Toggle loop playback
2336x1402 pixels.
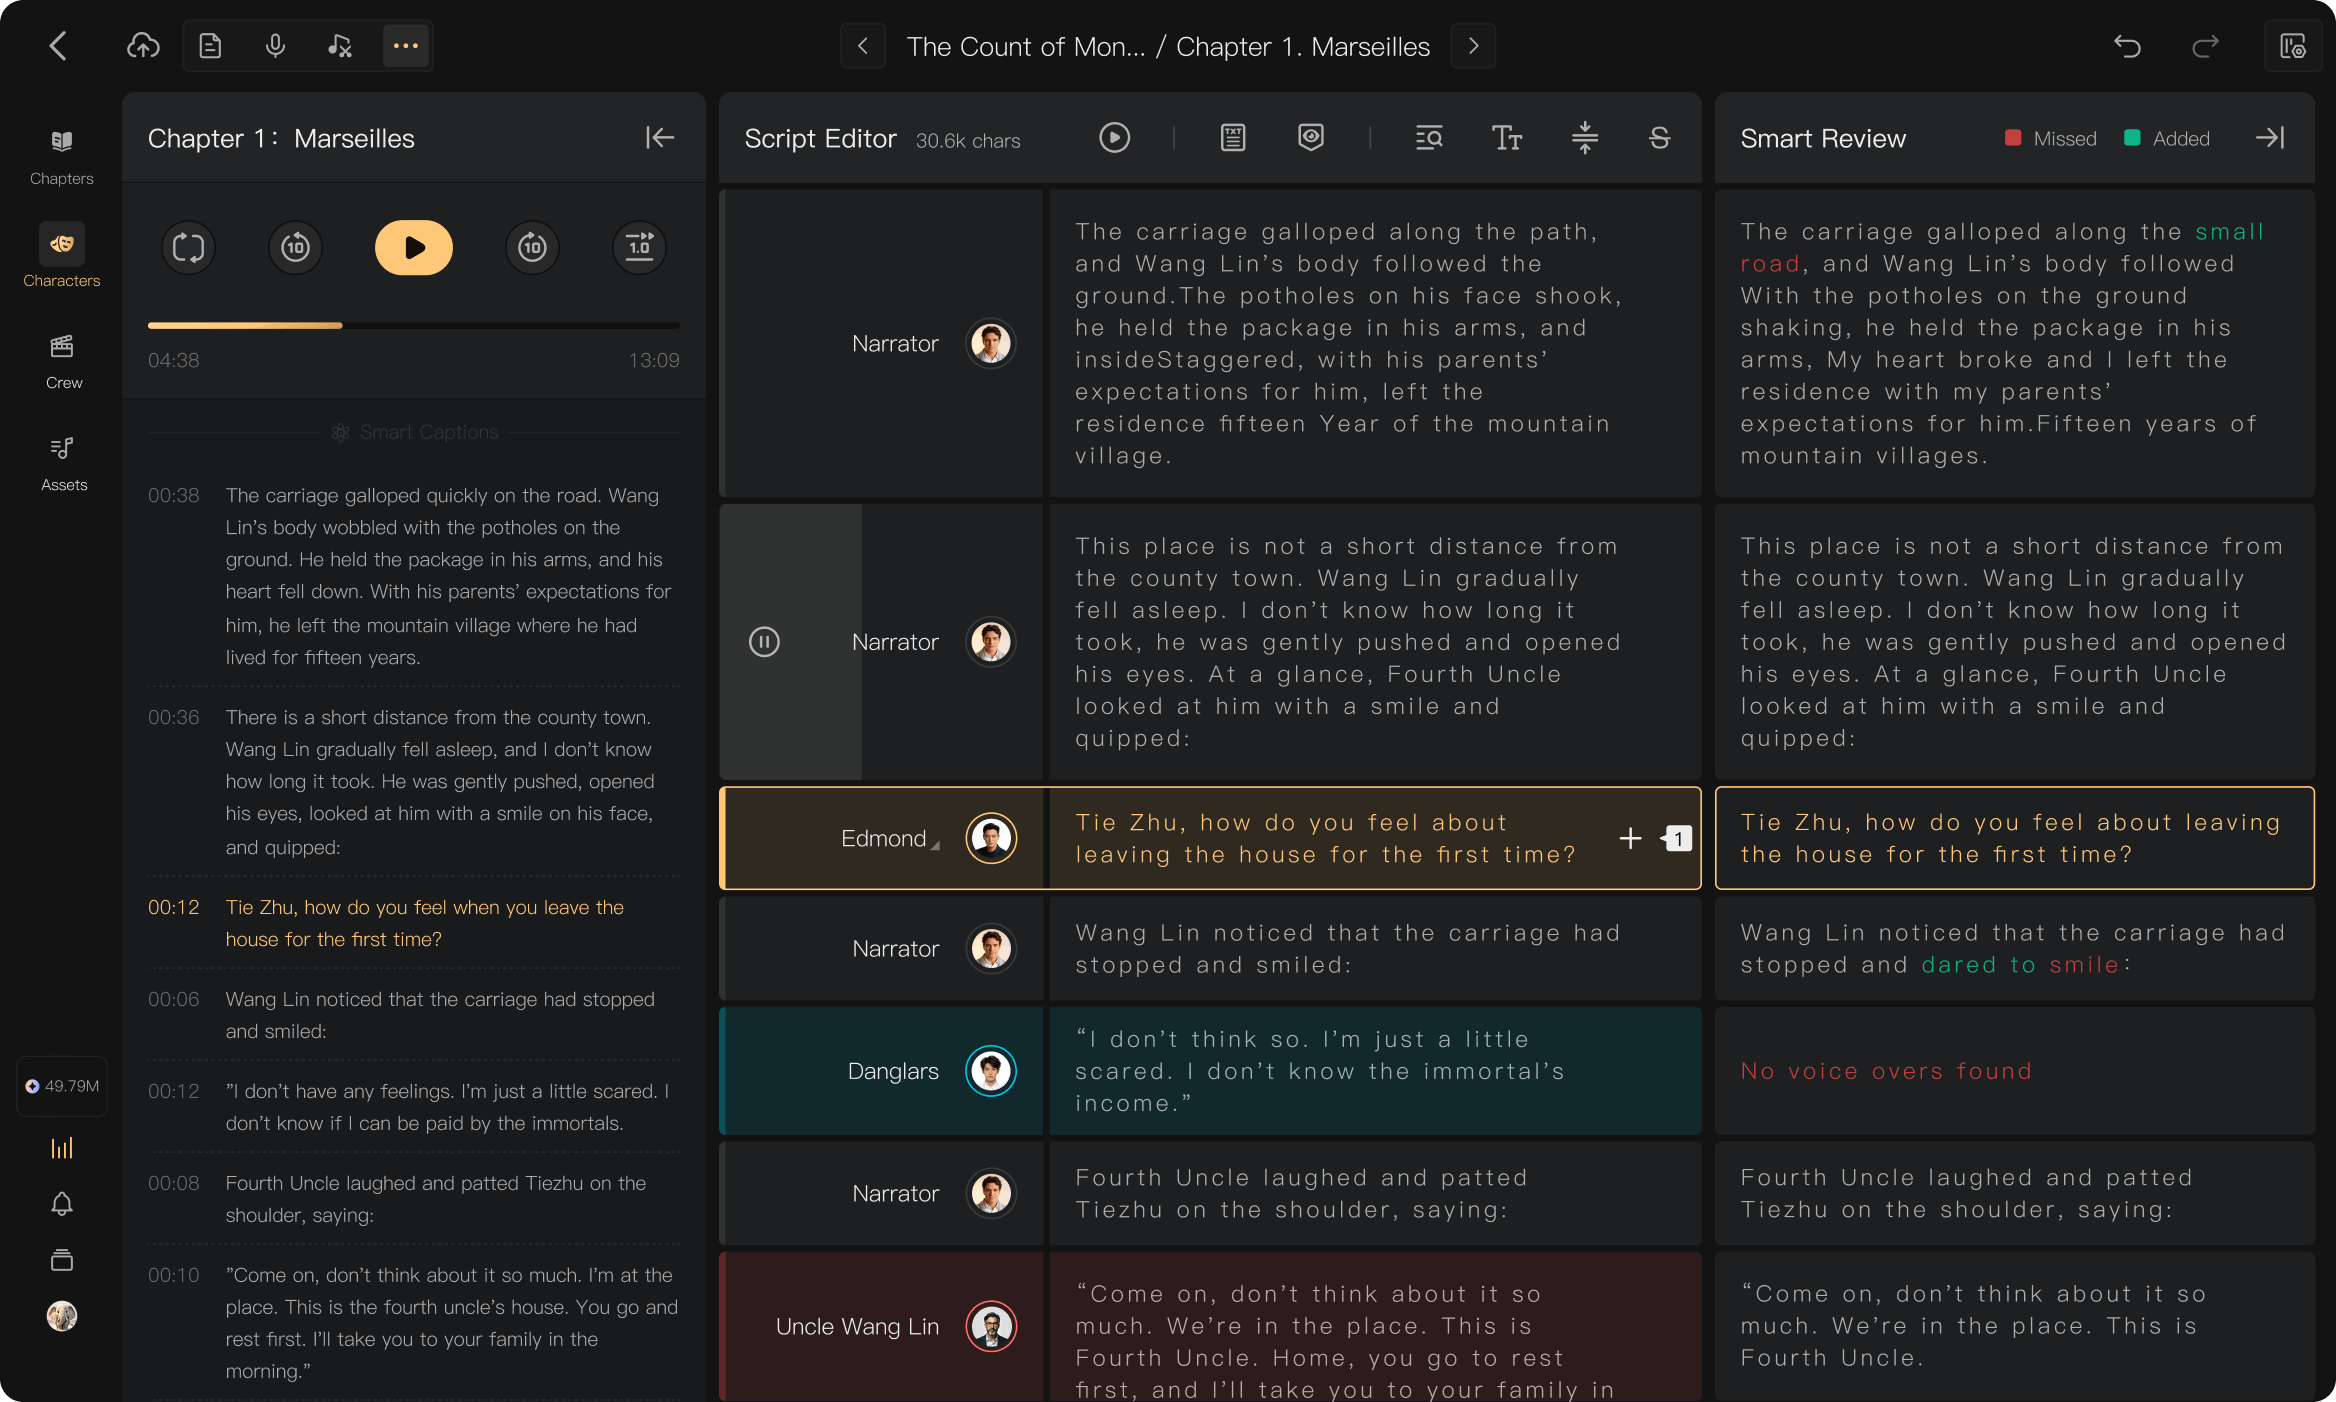pos(189,247)
